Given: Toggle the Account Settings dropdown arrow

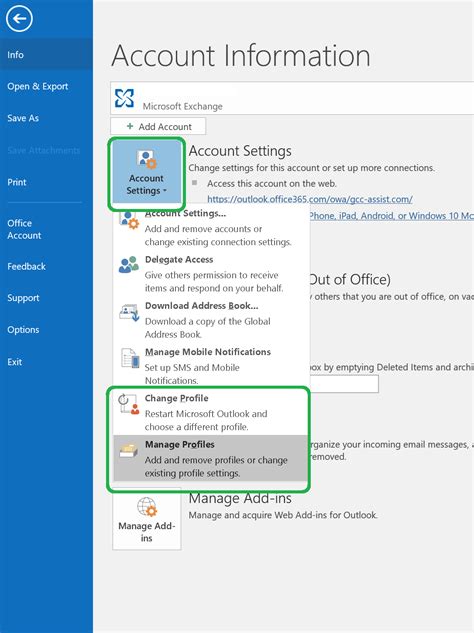Looking at the screenshot, I should pos(165,191).
